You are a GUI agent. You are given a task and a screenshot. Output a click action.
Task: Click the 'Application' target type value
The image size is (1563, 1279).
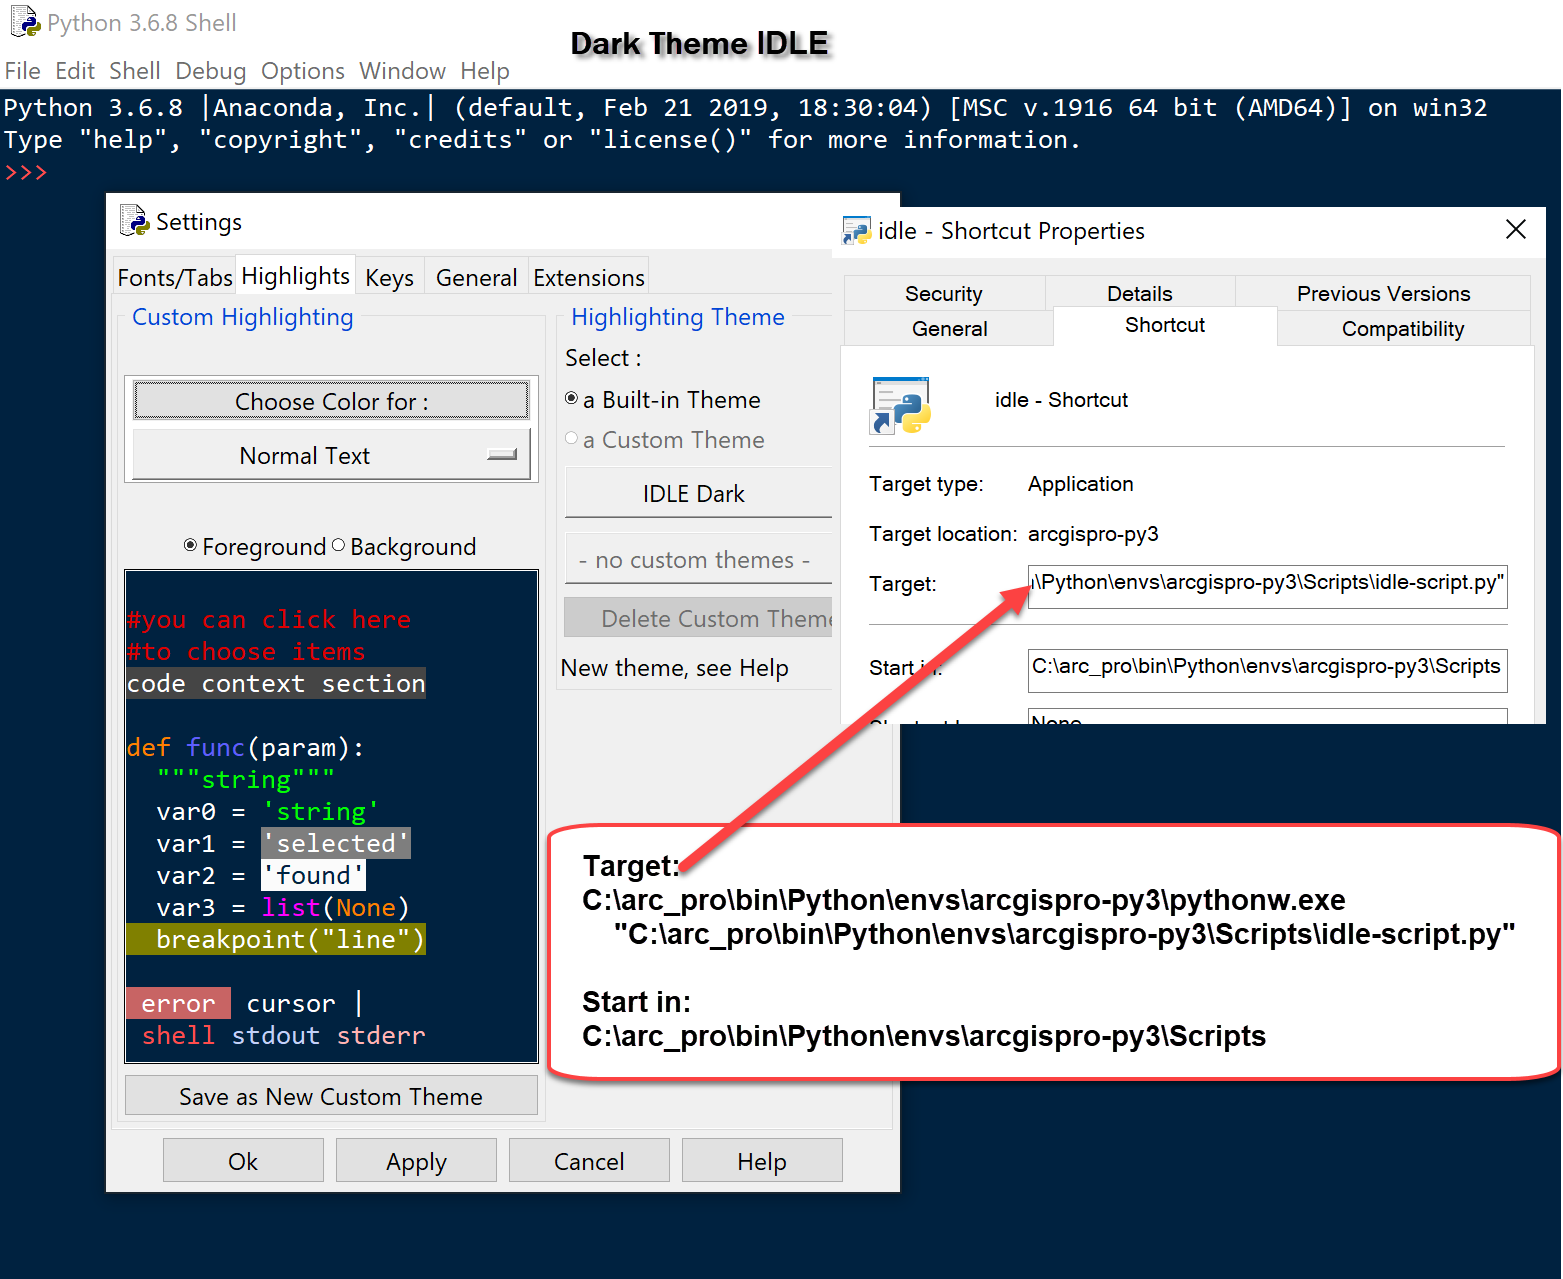click(x=1081, y=484)
